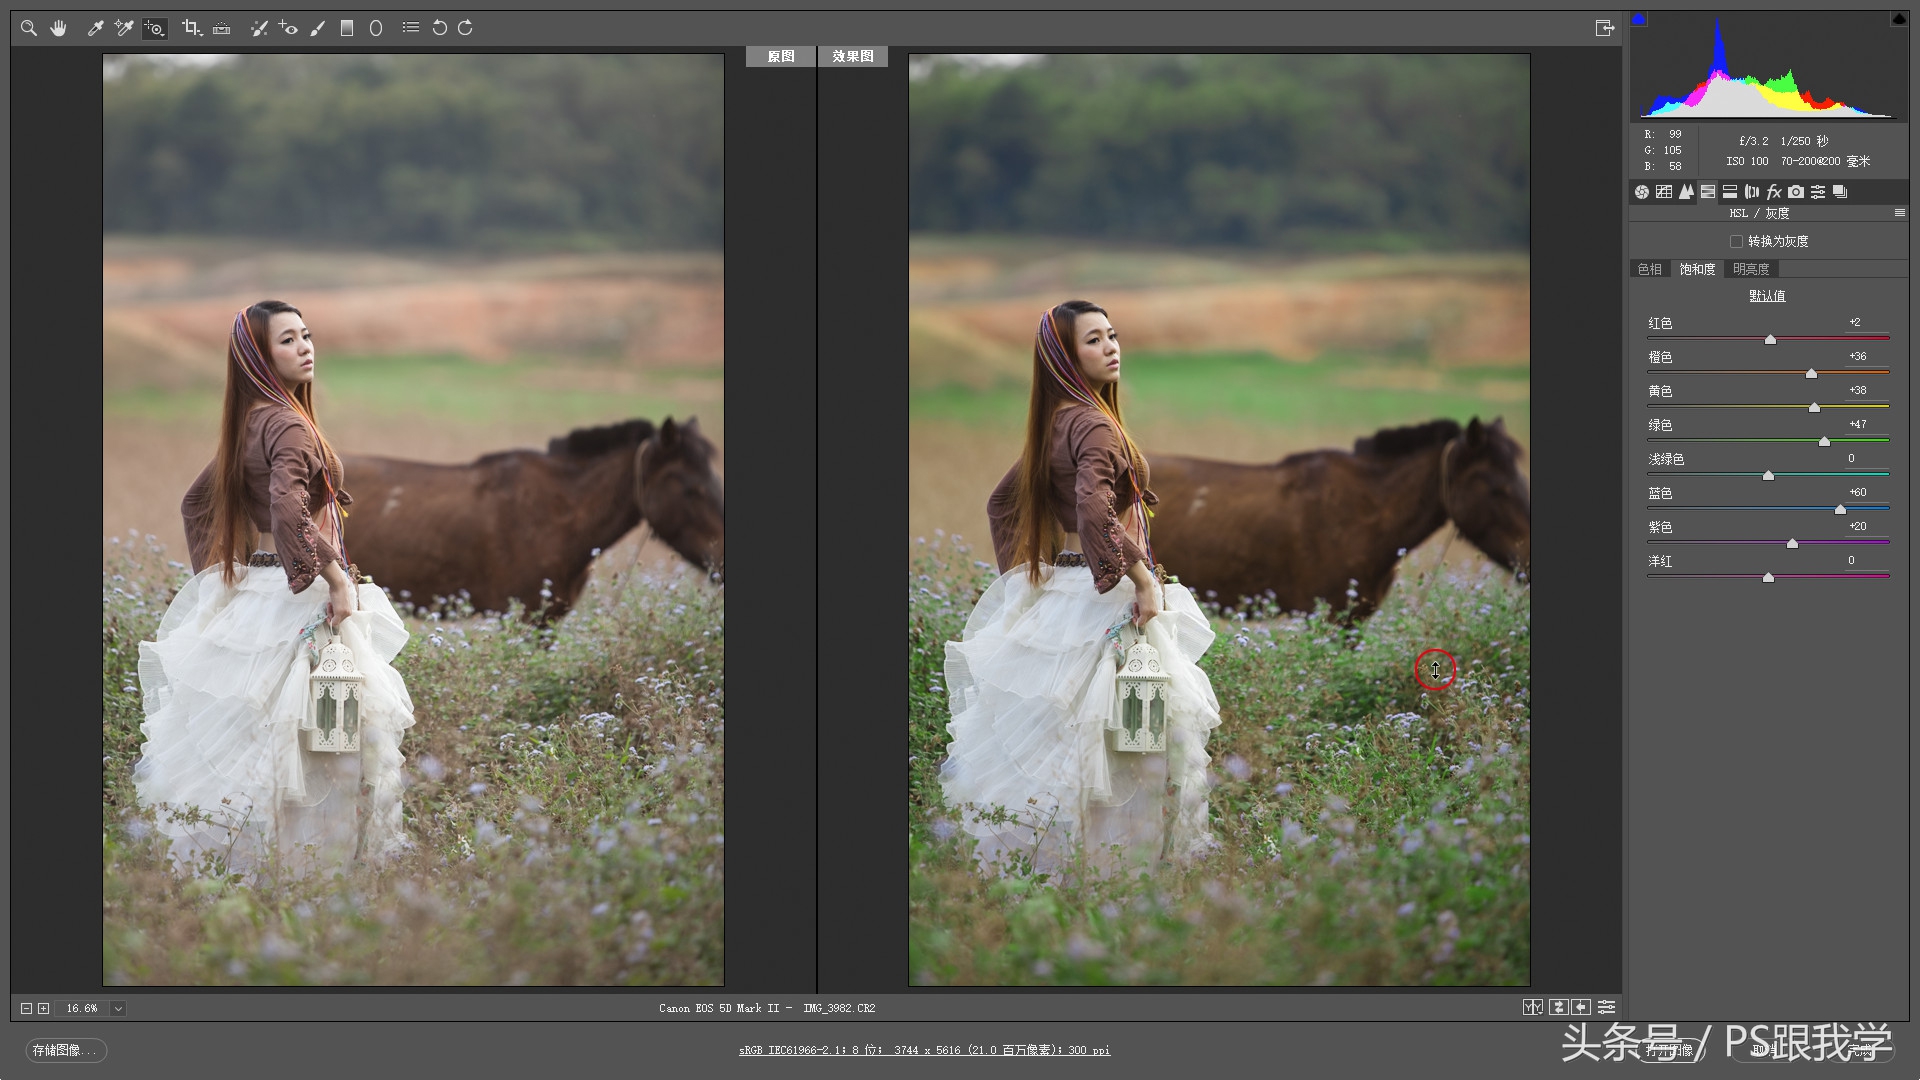Image resolution: width=1920 pixels, height=1080 pixels.
Task: Switch to the Lens Corrections panel
Action: click(x=1750, y=191)
